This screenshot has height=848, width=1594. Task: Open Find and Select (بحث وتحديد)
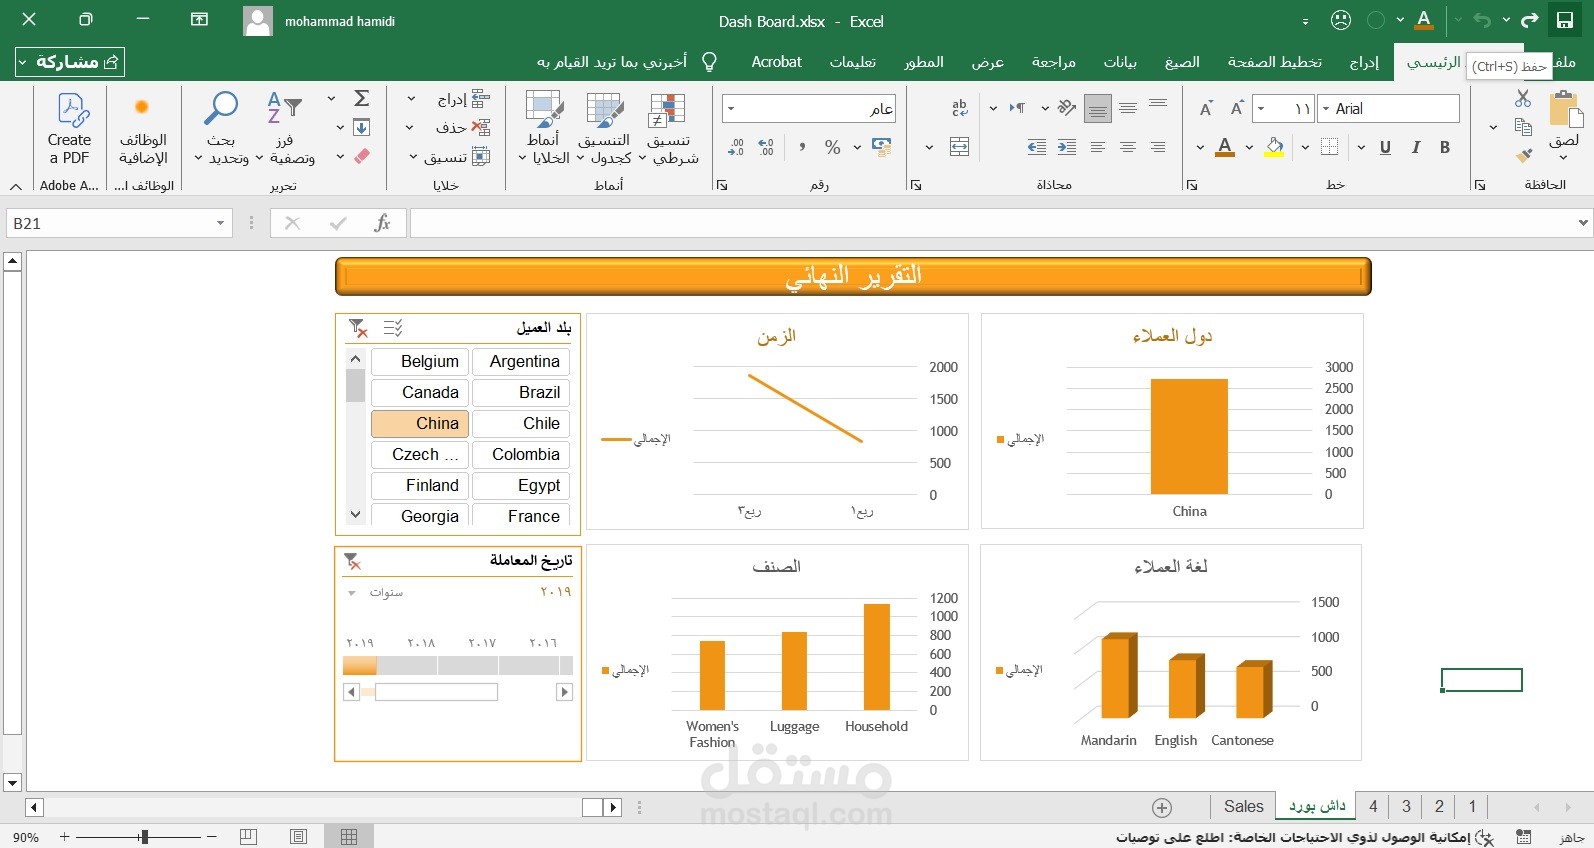coord(221,130)
